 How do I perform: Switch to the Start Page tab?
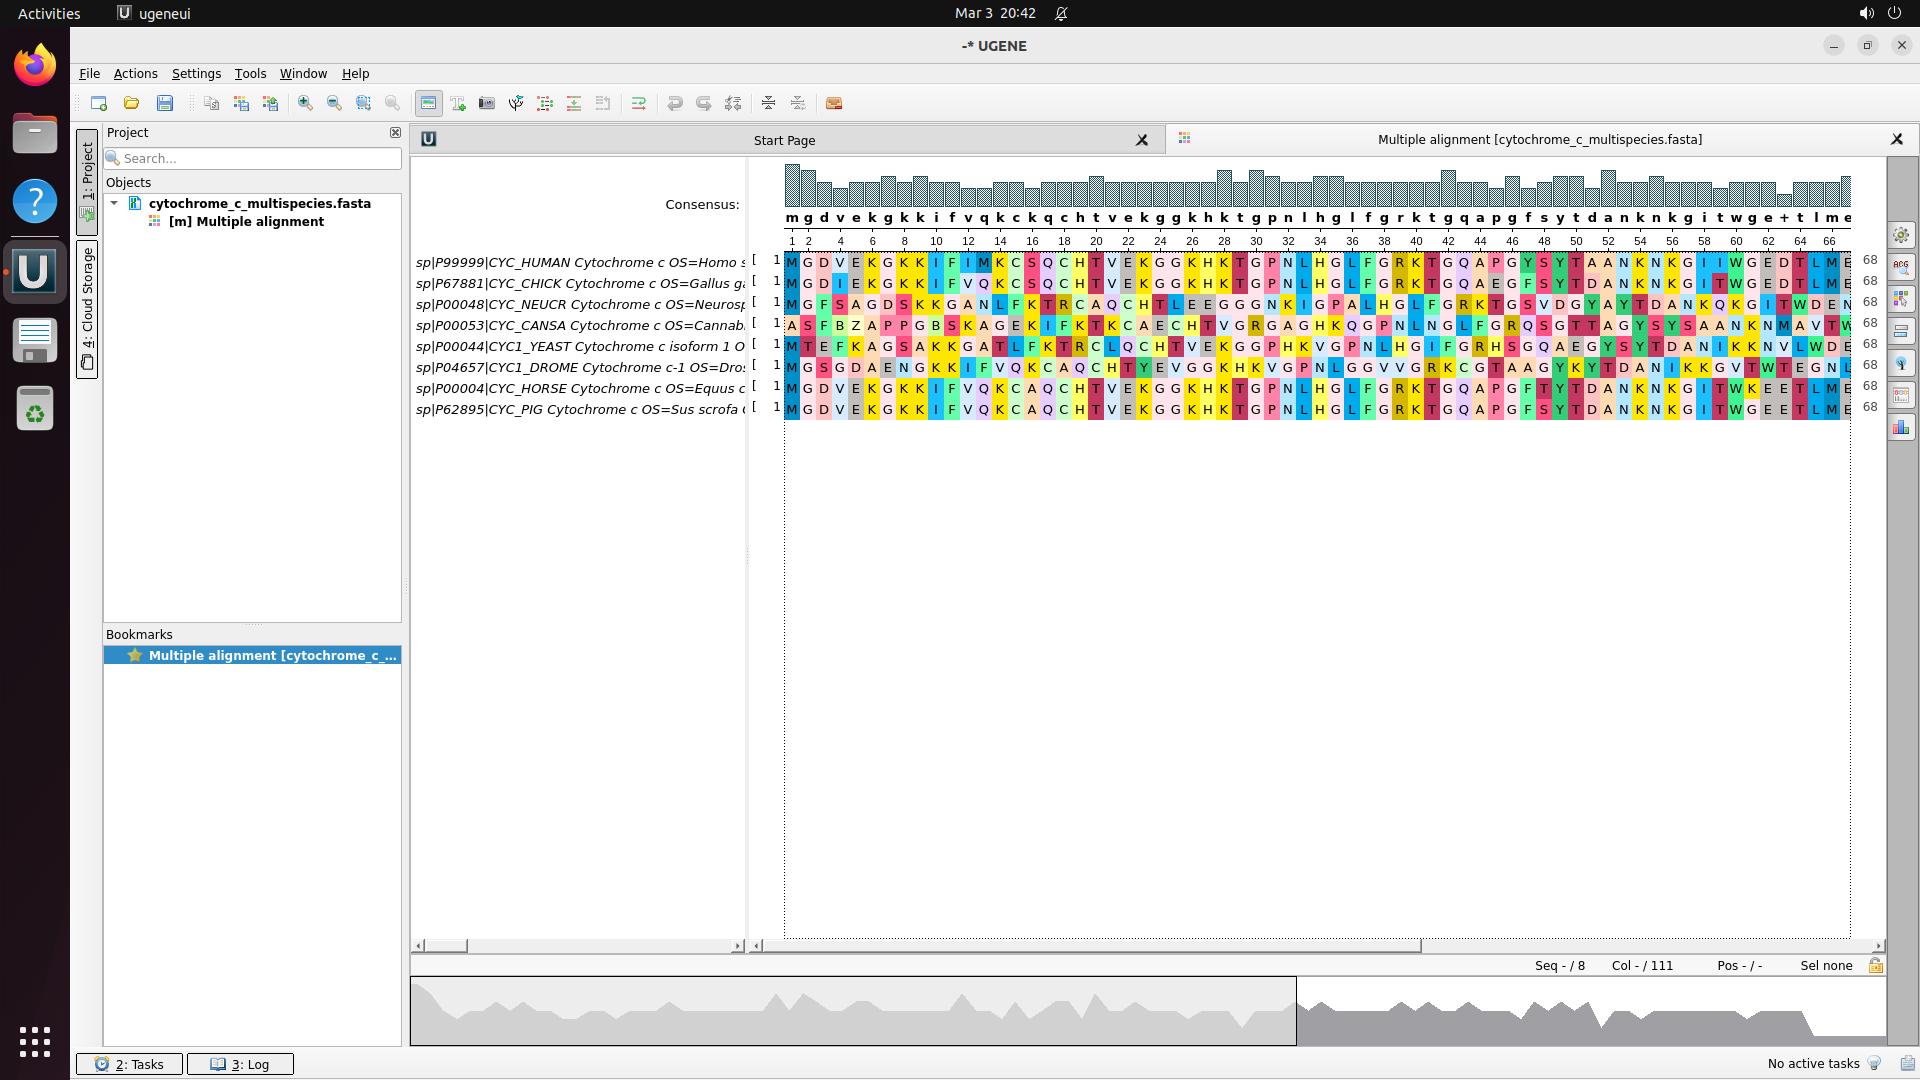click(785, 140)
